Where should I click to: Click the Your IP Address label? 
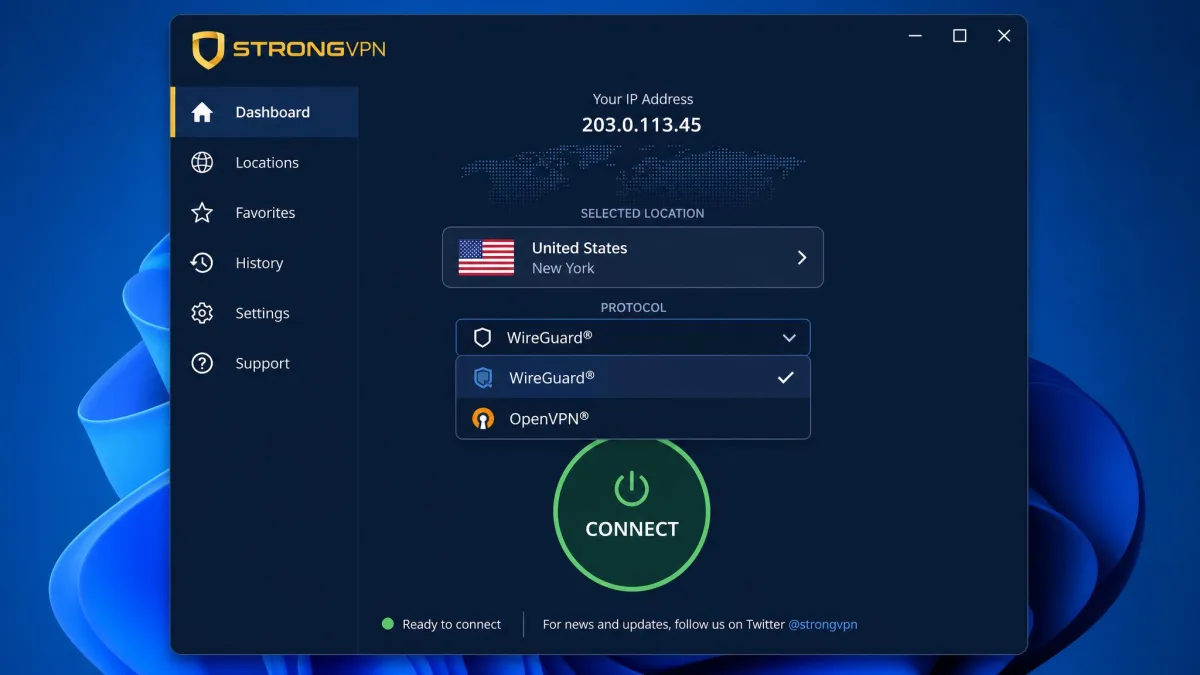[642, 99]
